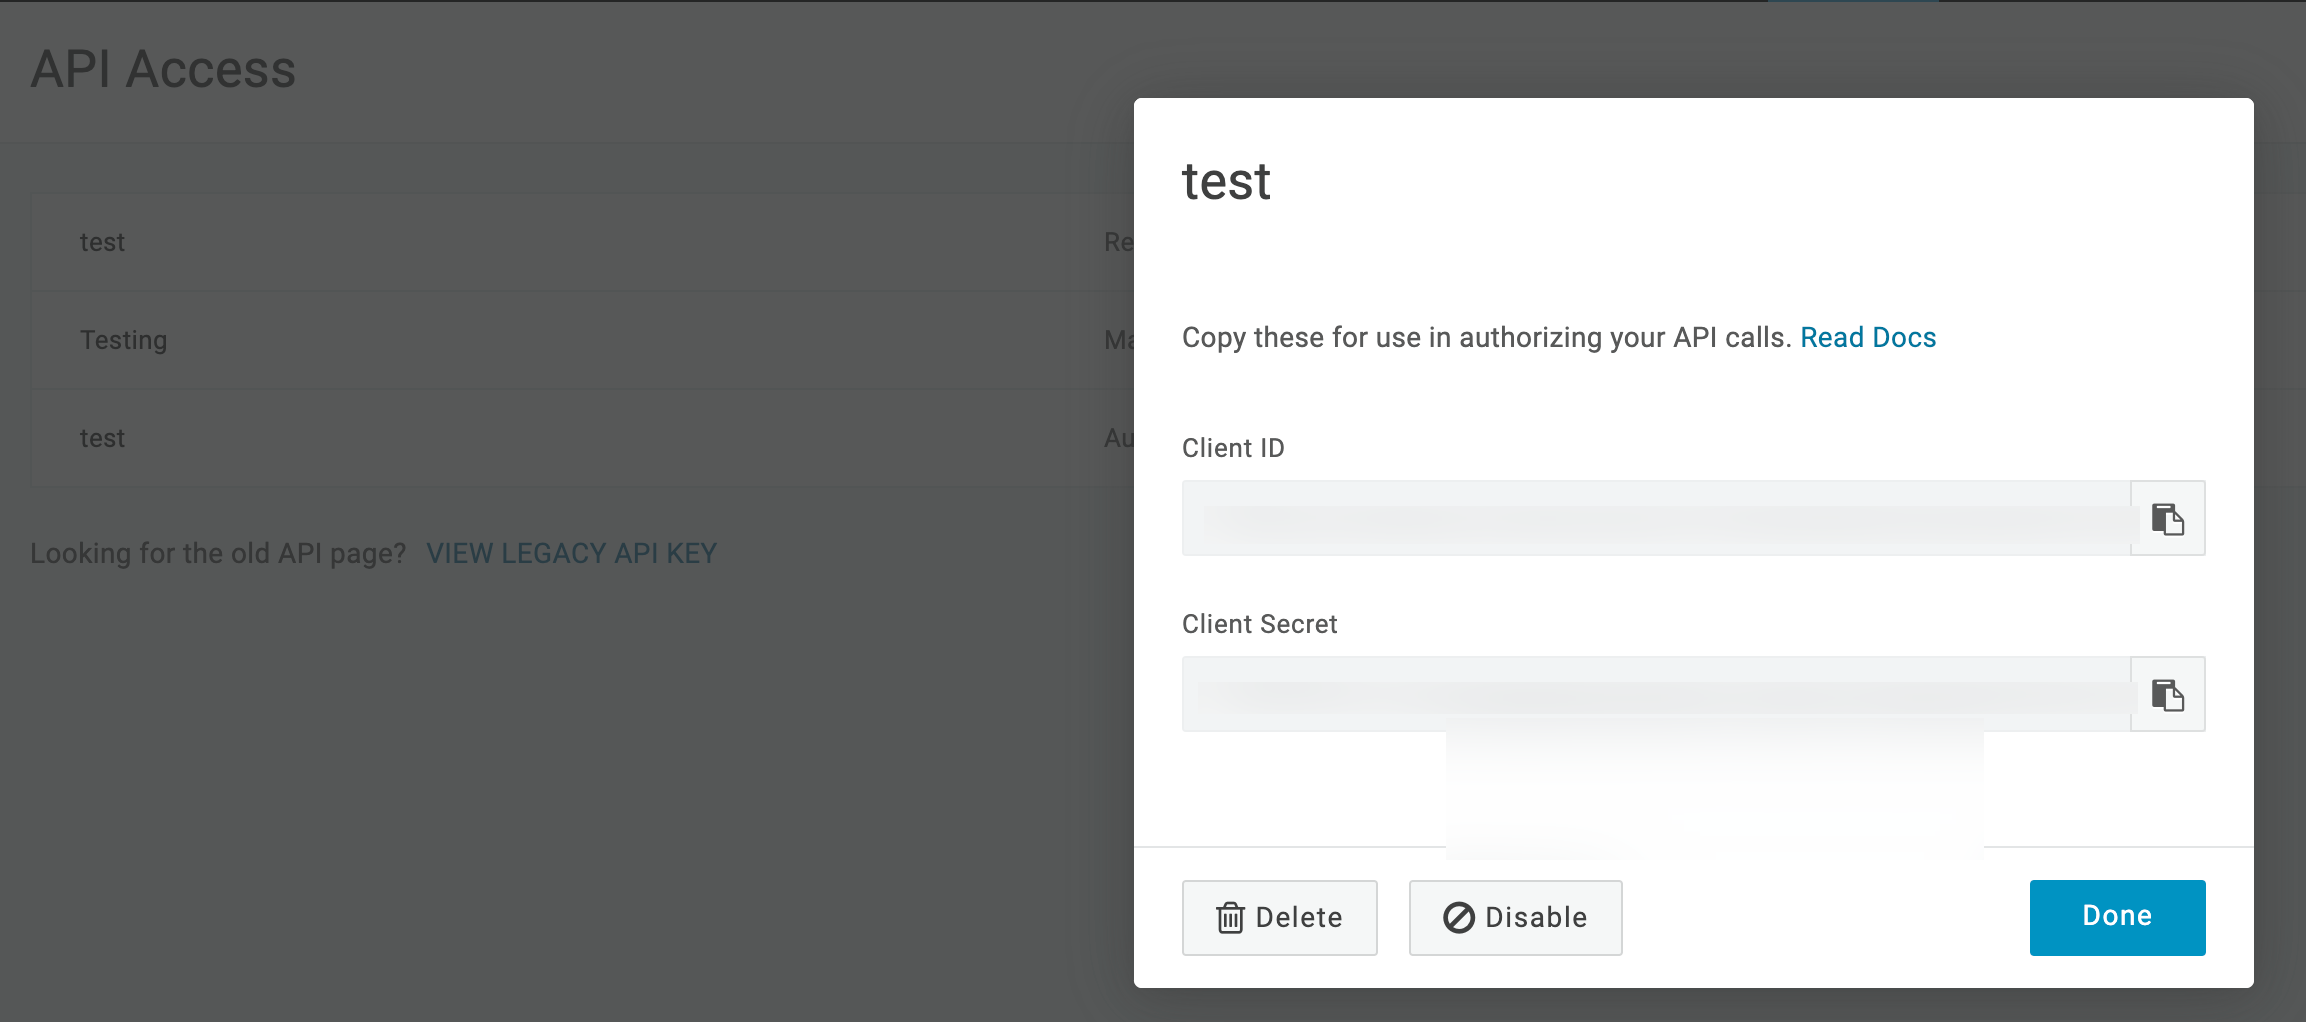The height and width of the screenshot is (1022, 2306).
Task: Open View Legacy API Key link
Action: click(571, 553)
